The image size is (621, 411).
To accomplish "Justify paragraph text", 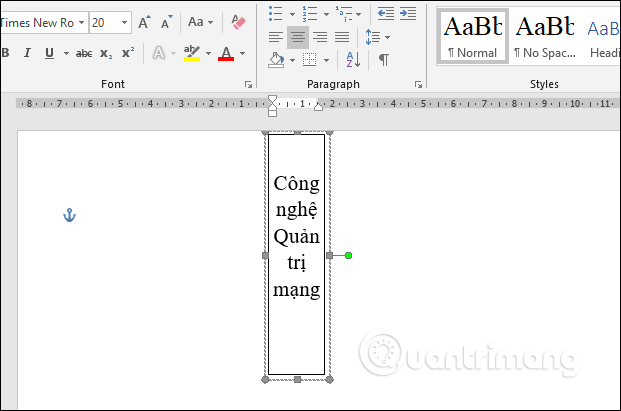I will pyautogui.click(x=342, y=37).
